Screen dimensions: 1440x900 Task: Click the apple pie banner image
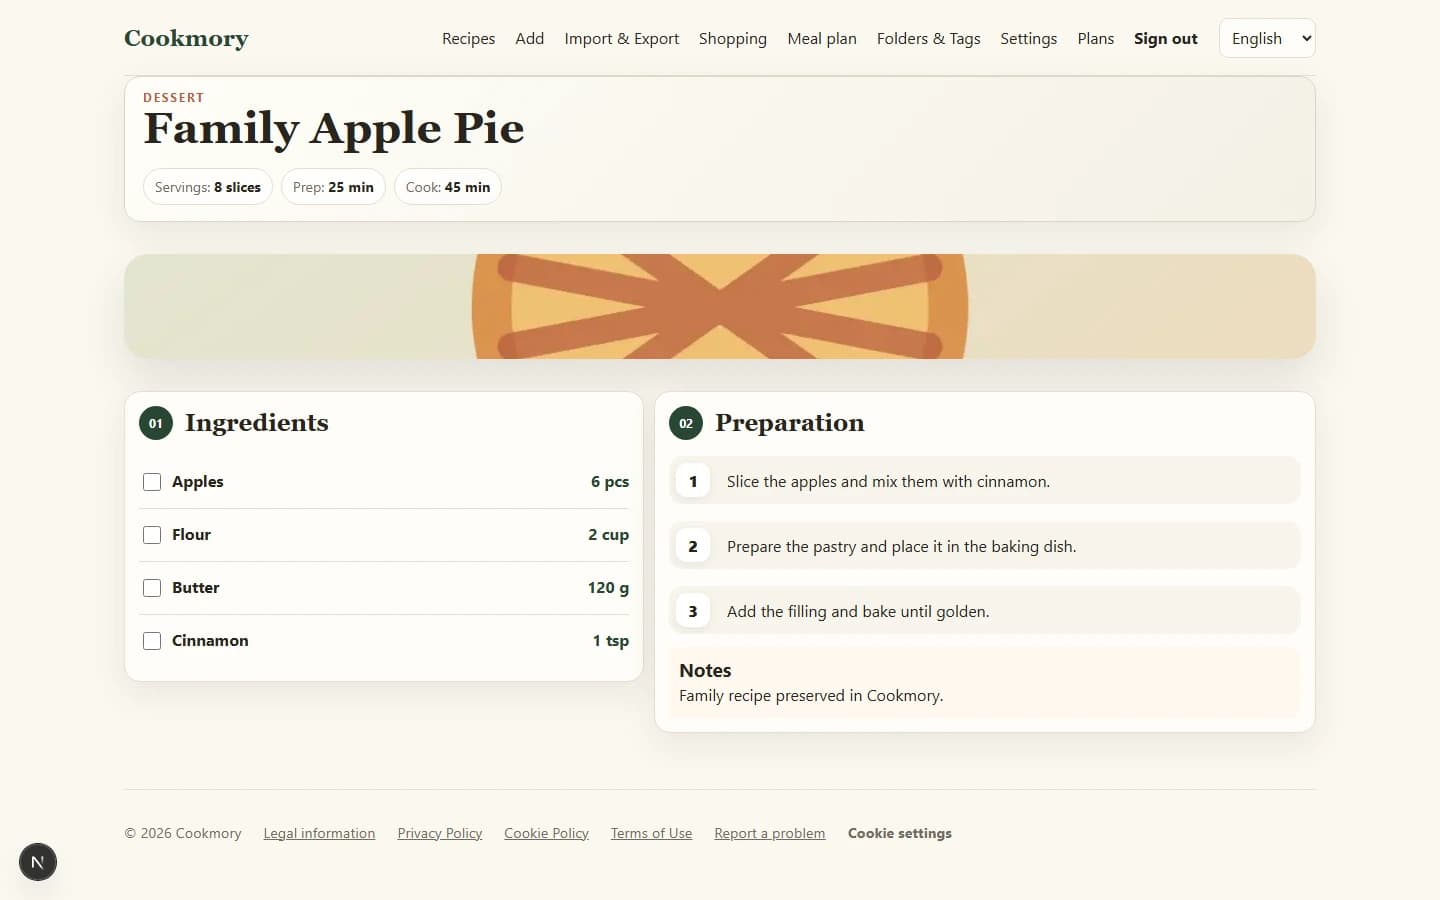pyautogui.click(x=720, y=306)
